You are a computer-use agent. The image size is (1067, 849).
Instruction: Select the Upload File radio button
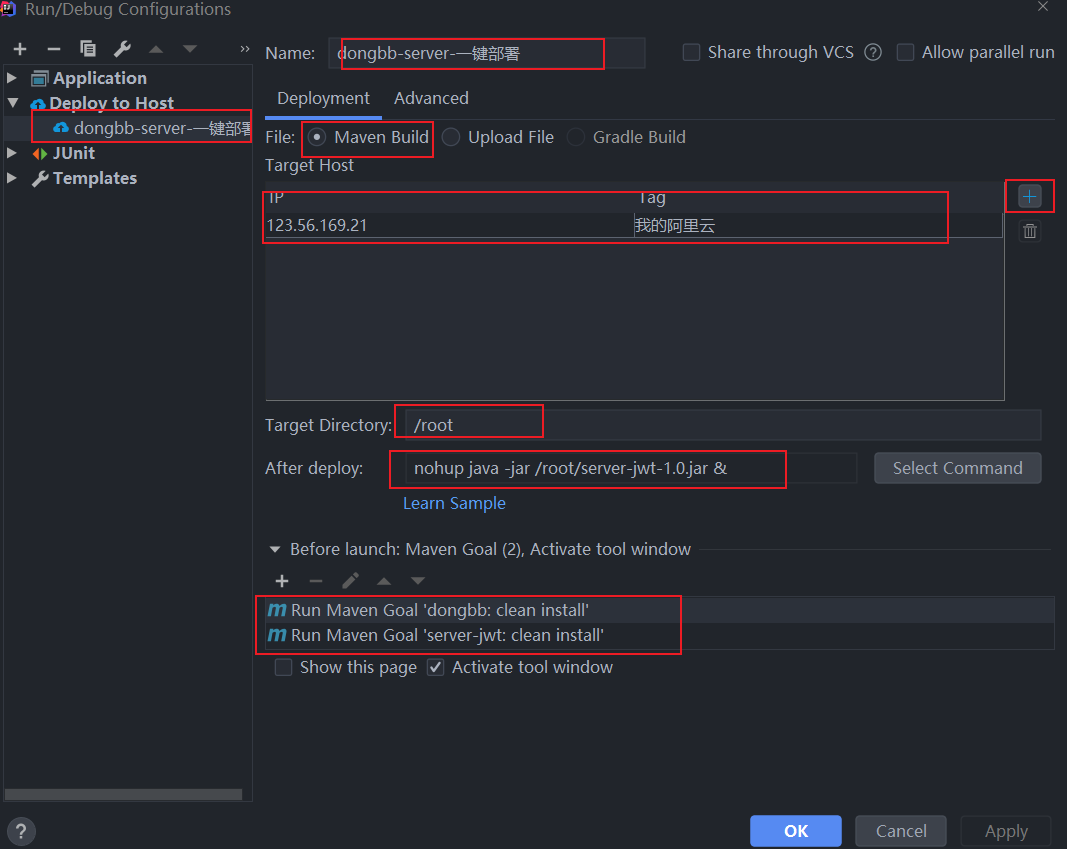[x=452, y=138]
